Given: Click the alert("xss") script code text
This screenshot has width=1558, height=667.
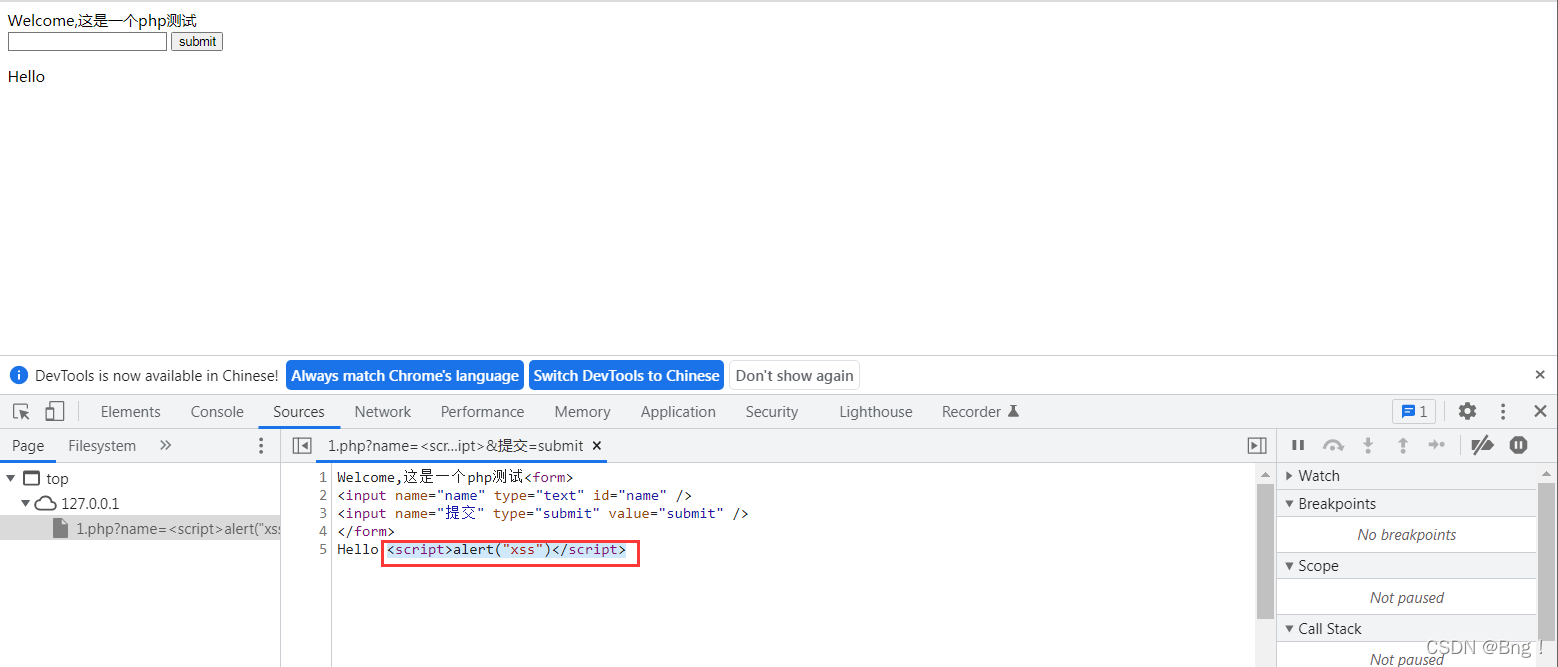Looking at the screenshot, I should [502, 549].
